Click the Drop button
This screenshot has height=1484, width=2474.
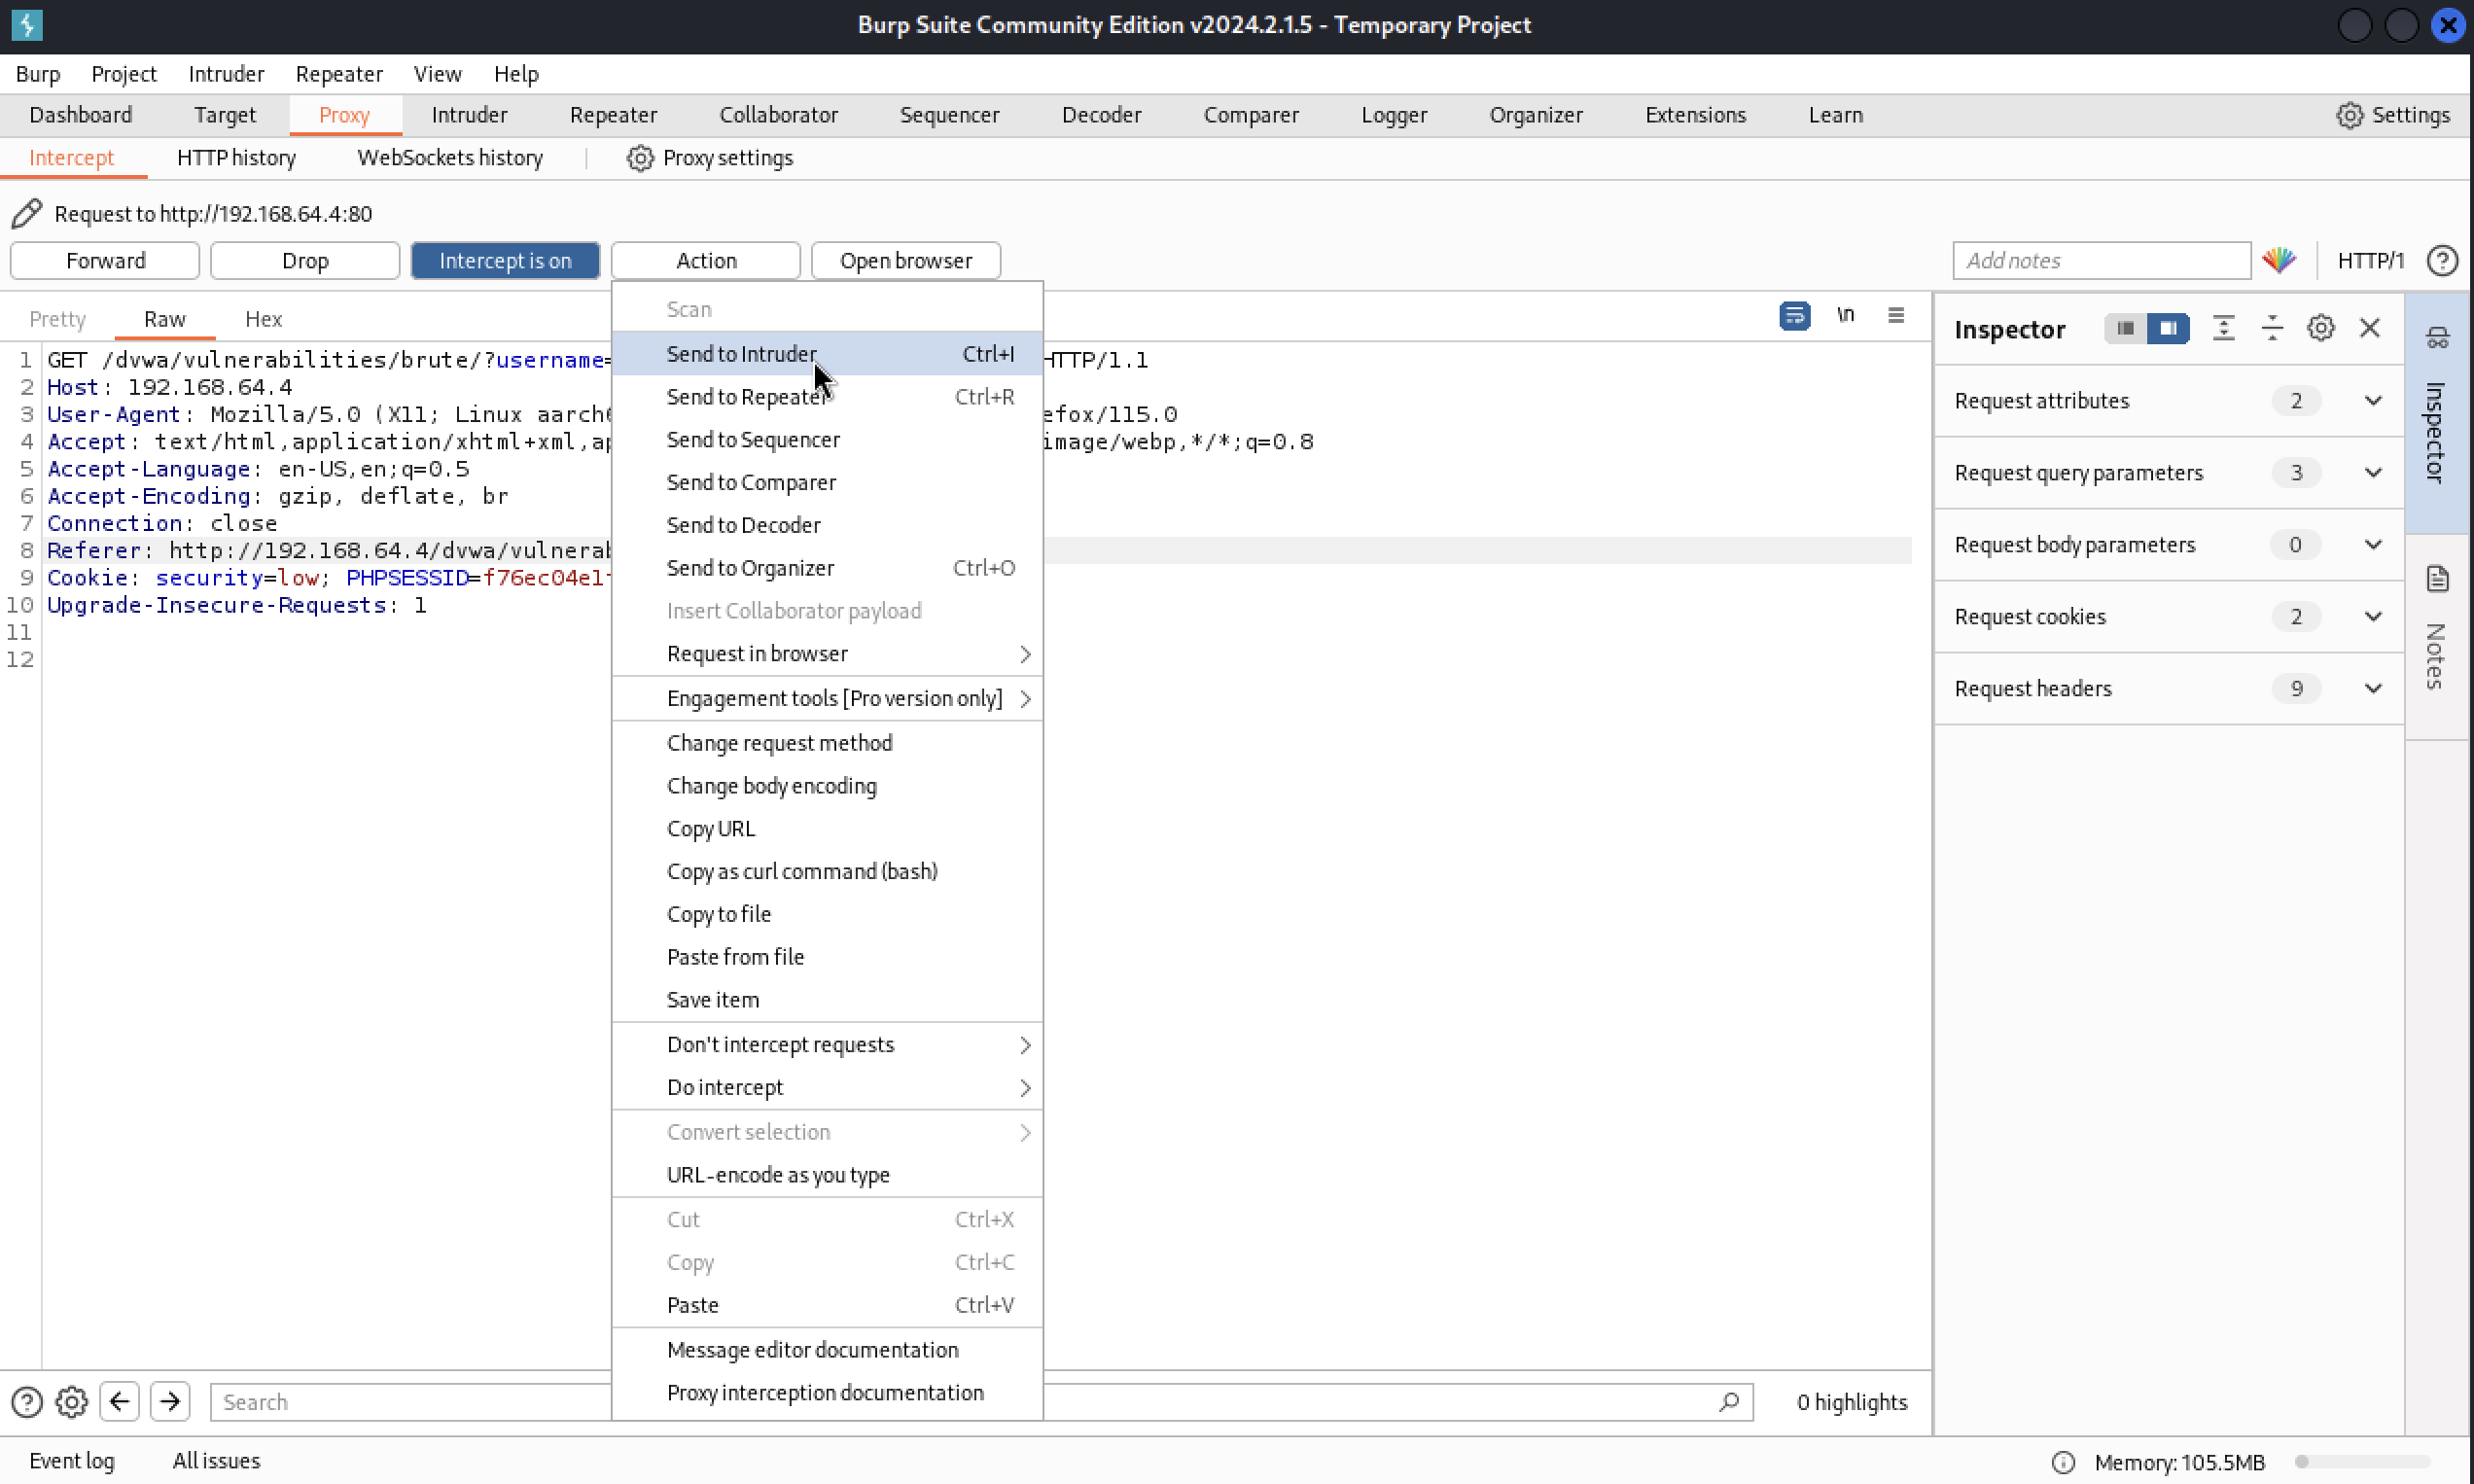tap(305, 261)
